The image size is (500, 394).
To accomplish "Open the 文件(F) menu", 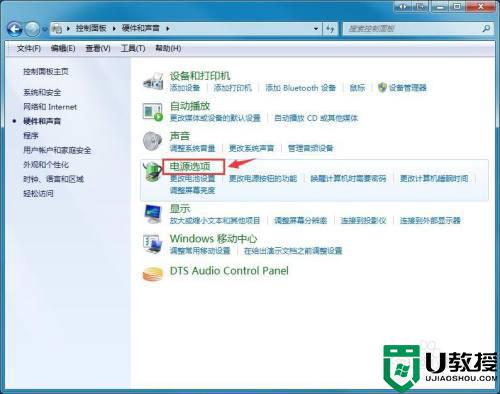I will tap(29, 49).
